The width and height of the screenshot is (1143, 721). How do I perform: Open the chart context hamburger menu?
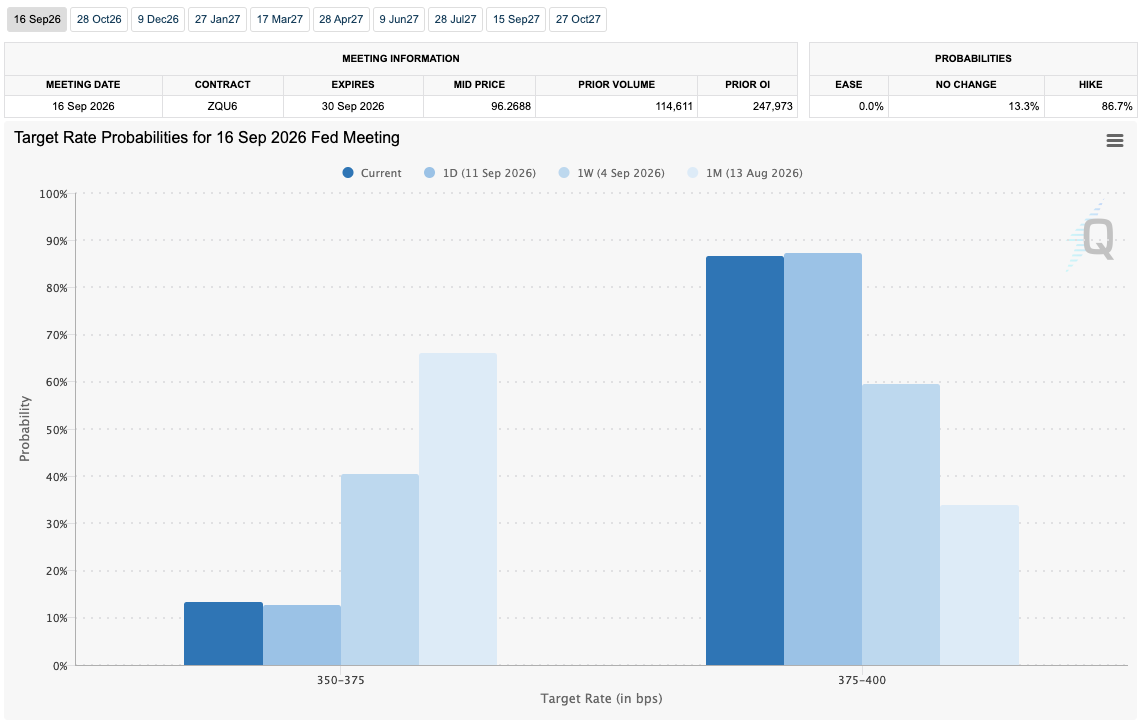coord(1114,141)
